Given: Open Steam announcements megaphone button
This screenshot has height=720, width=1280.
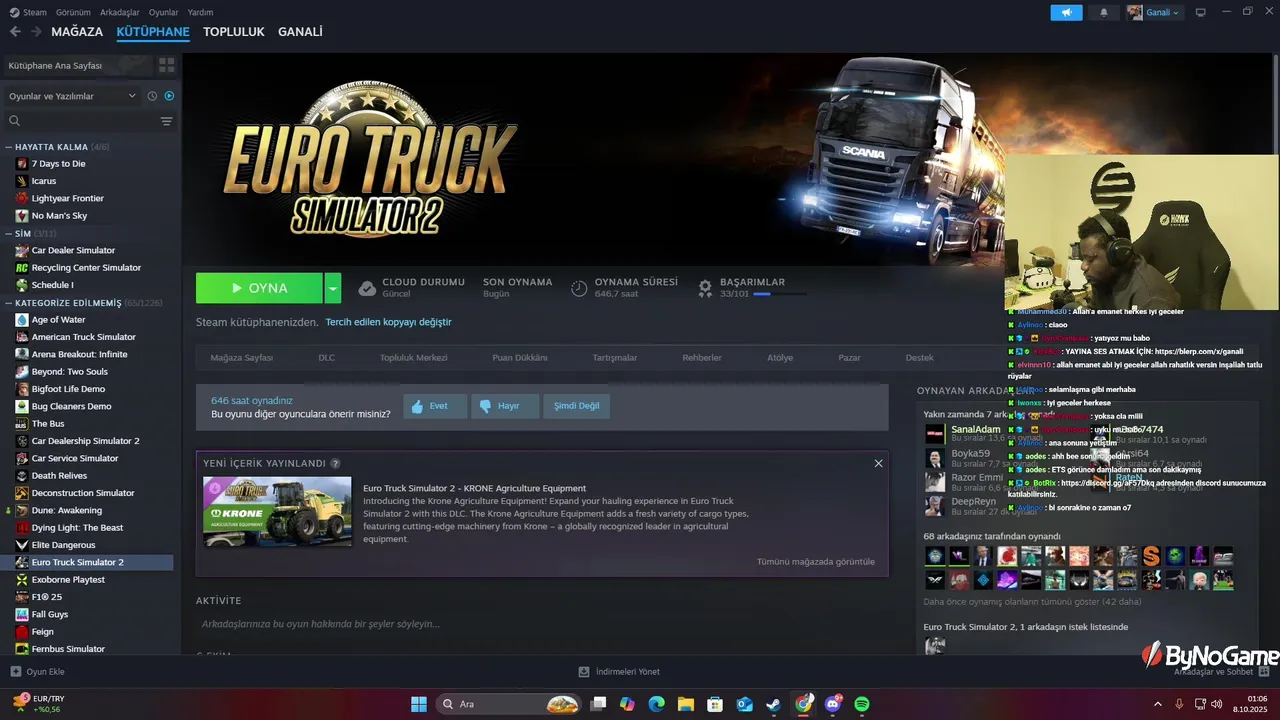Looking at the screenshot, I should [x=1066, y=12].
